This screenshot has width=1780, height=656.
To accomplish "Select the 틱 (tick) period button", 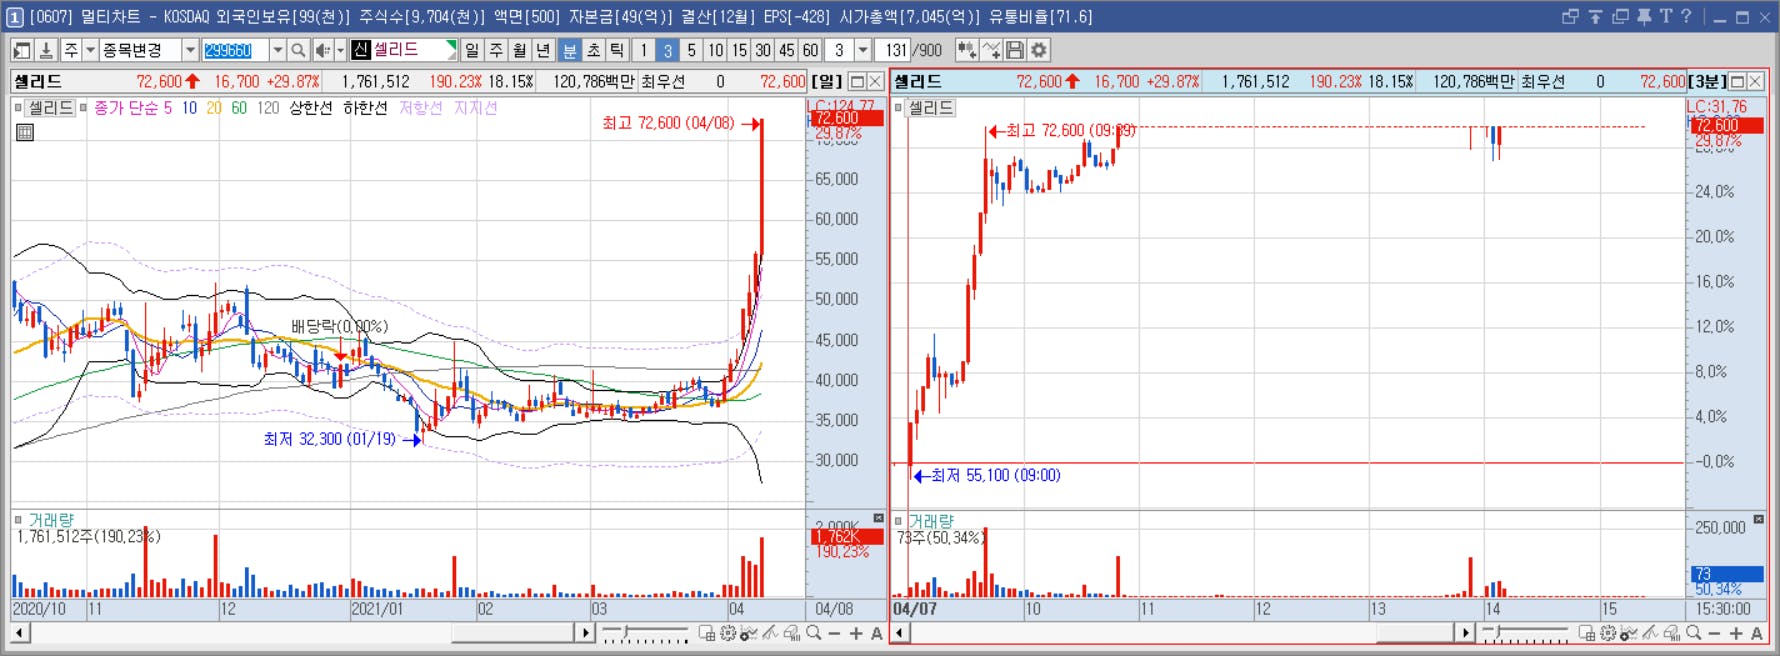I will click(x=617, y=50).
